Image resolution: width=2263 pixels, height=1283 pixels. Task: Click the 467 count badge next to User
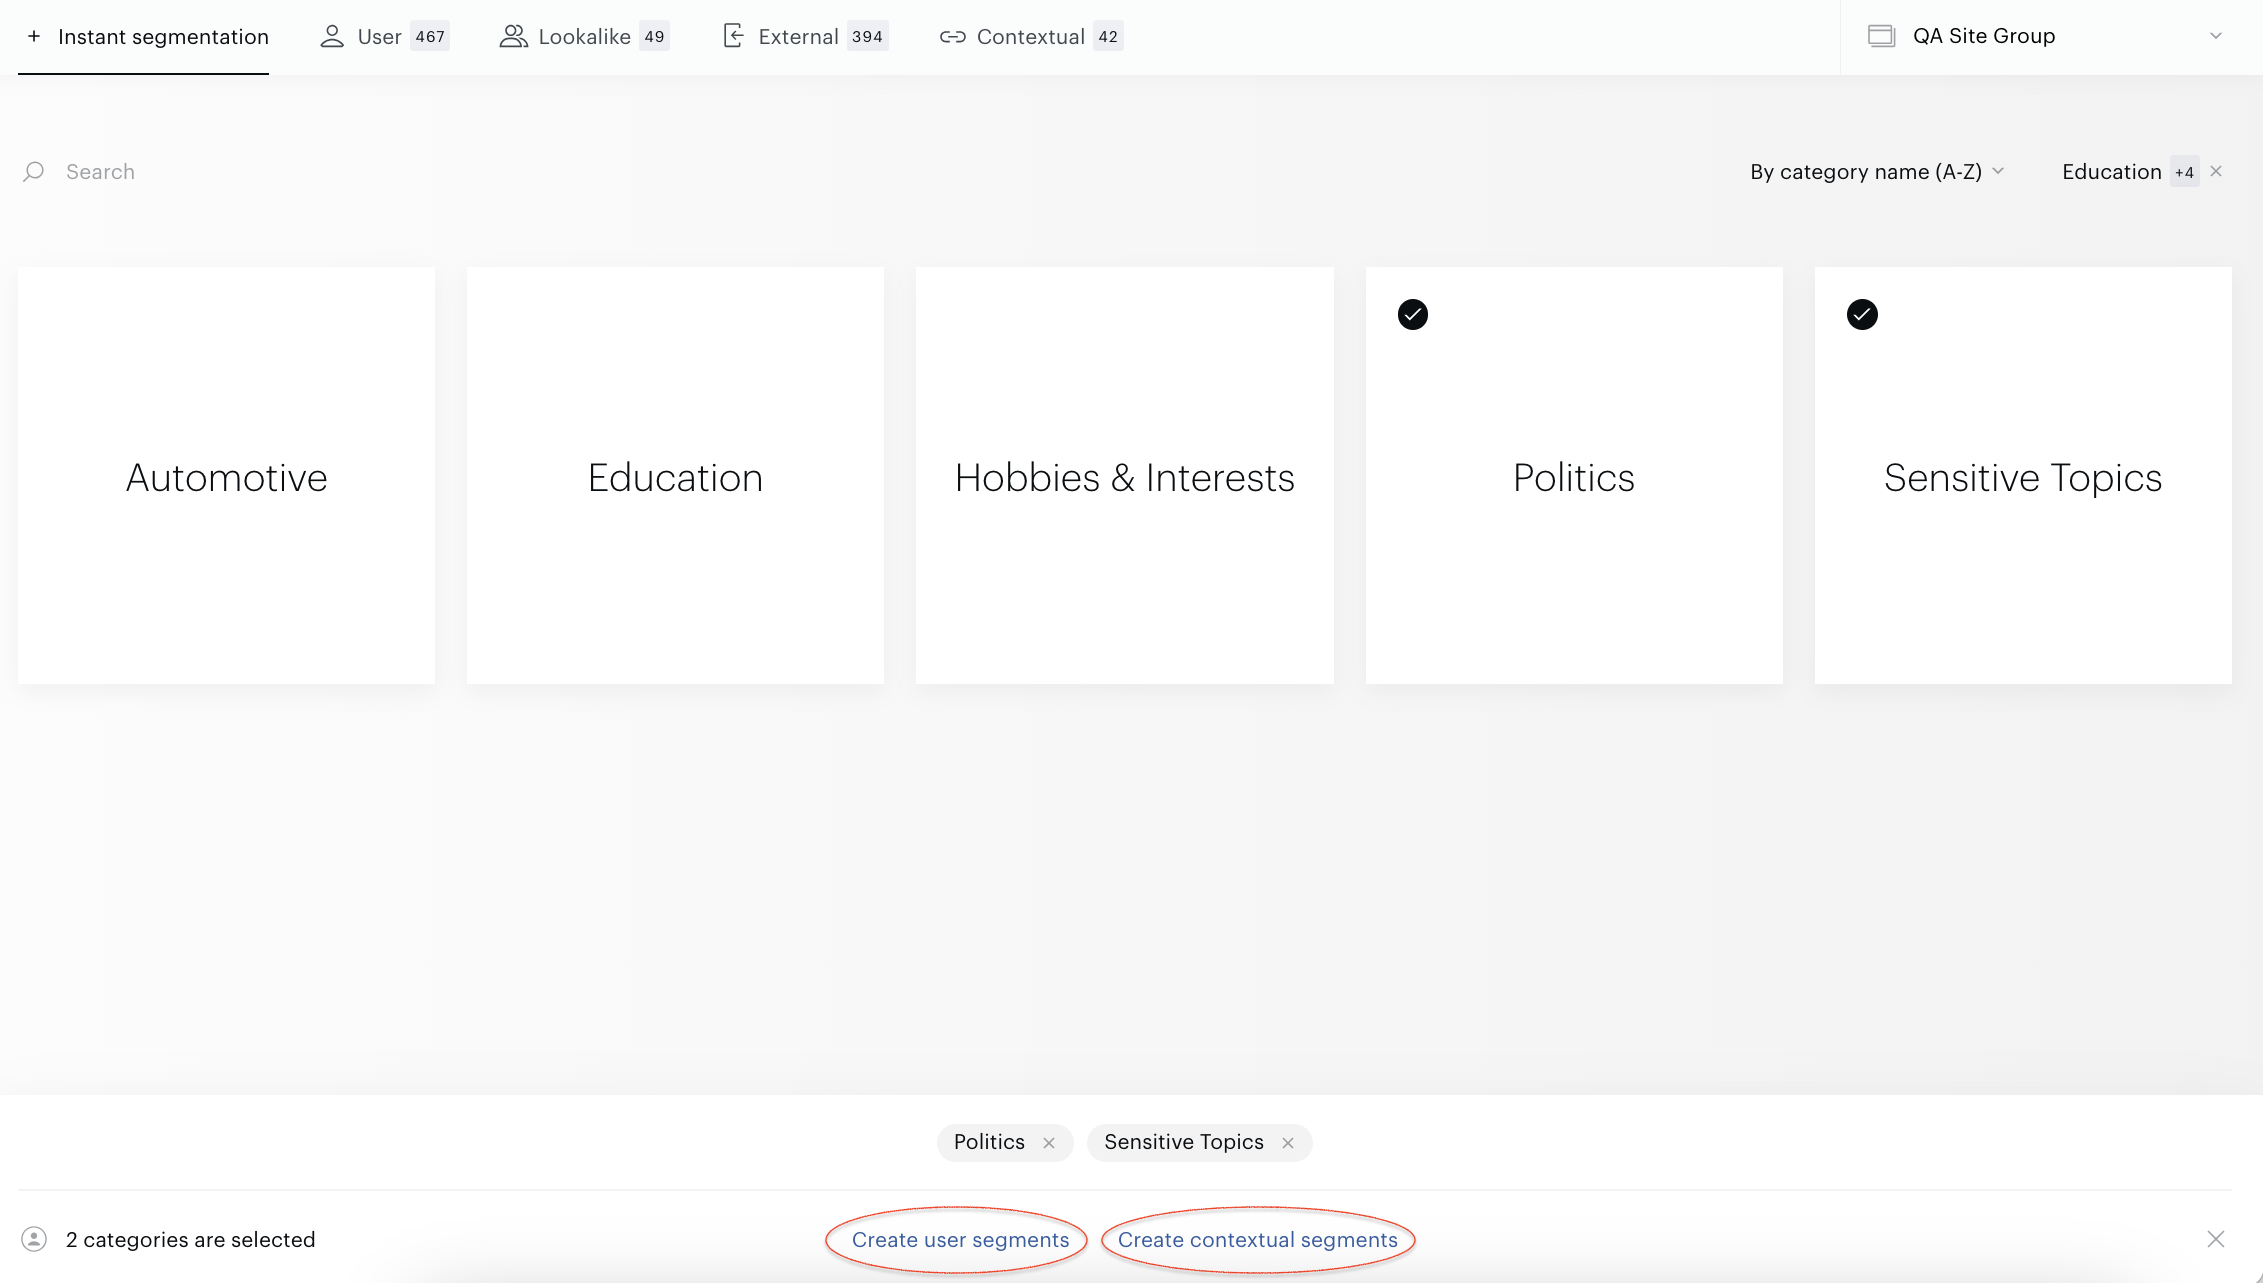(430, 37)
